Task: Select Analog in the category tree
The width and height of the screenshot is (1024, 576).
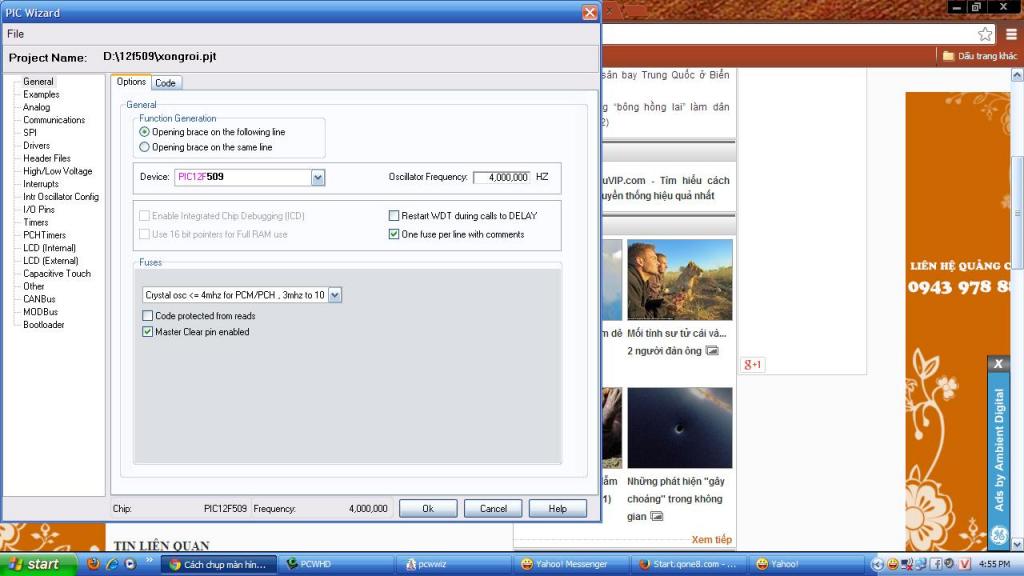Action: (x=36, y=107)
